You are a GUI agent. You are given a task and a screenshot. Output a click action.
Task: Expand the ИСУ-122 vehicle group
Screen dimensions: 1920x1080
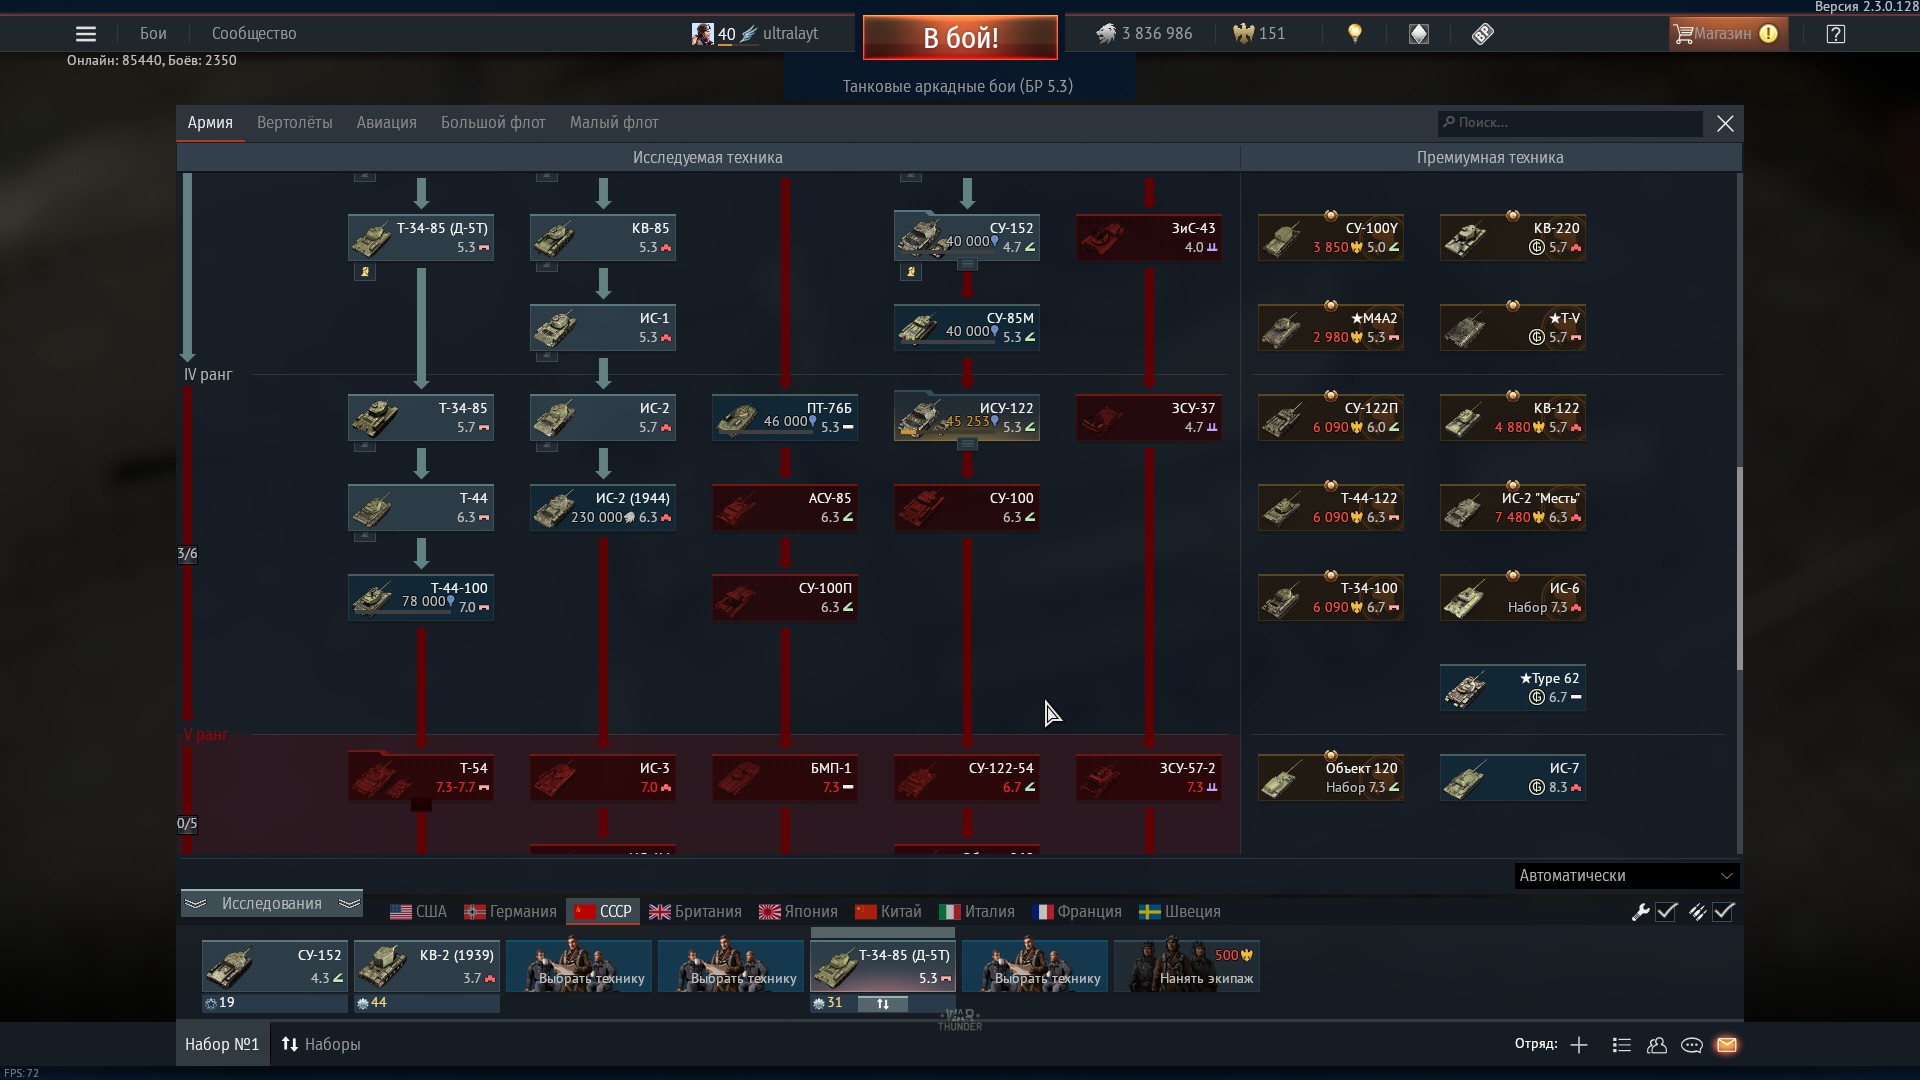[967, 445]
